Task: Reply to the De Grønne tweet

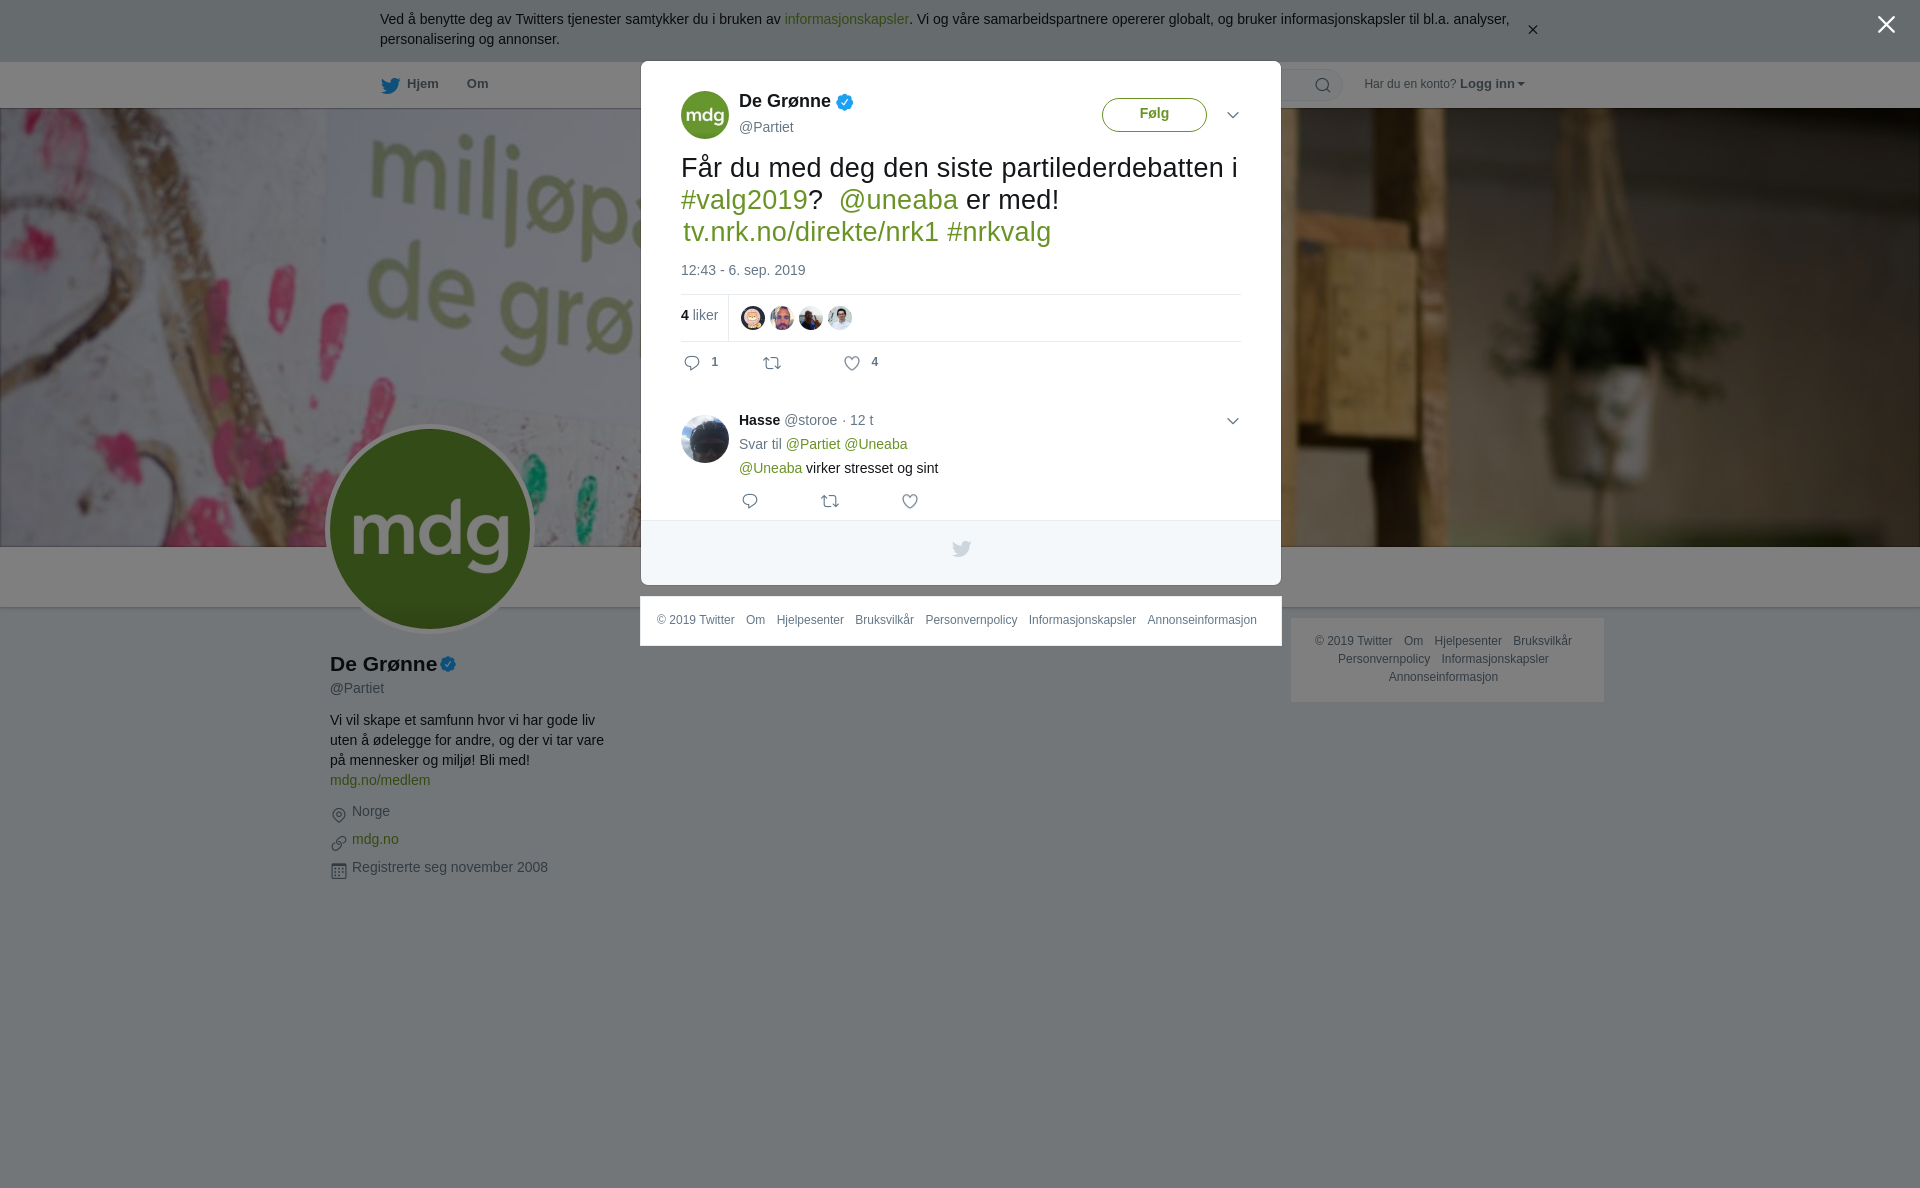Action: (x=692, y=363)
